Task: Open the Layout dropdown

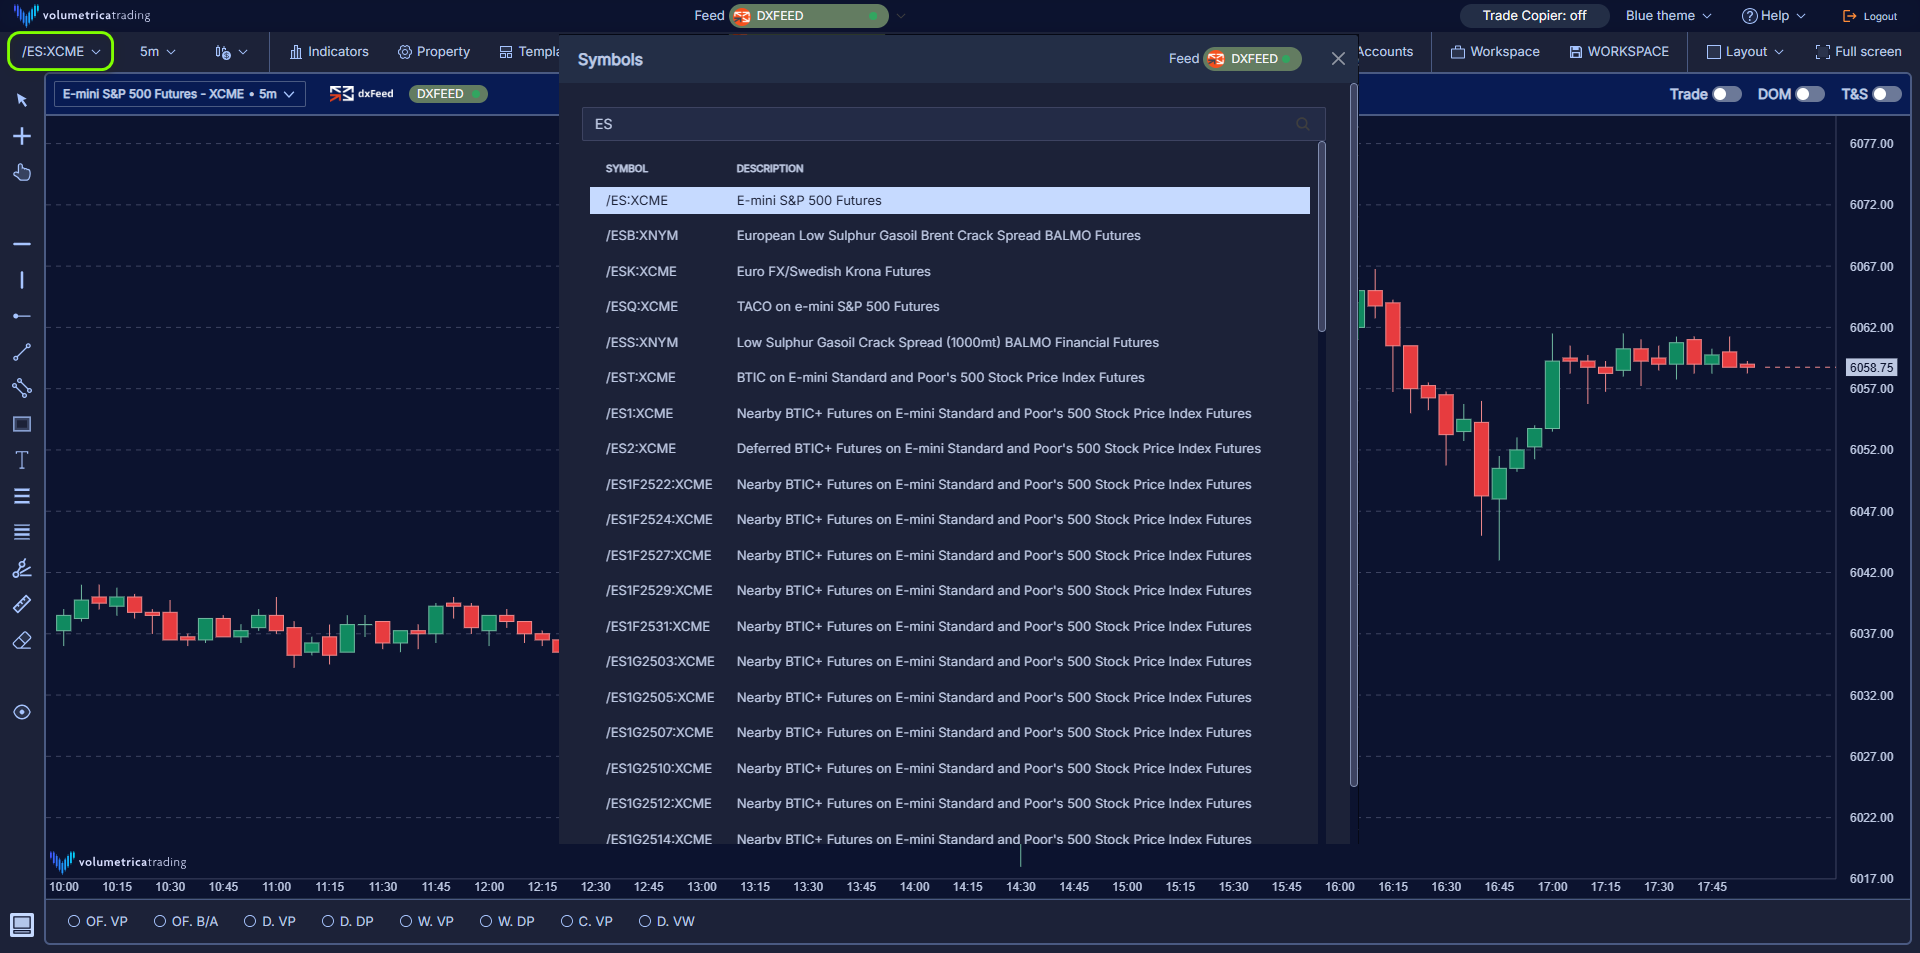Action: [x=1745, y=52]
